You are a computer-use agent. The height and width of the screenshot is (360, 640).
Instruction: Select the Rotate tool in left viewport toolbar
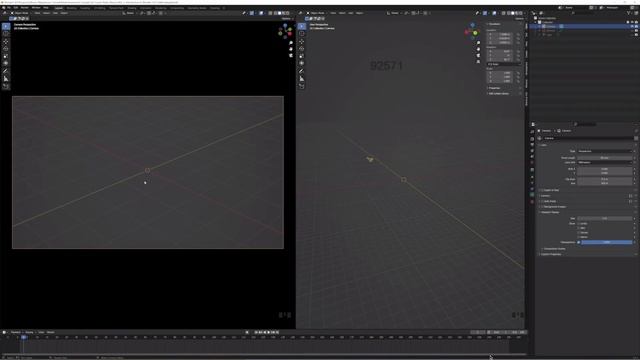6,49
